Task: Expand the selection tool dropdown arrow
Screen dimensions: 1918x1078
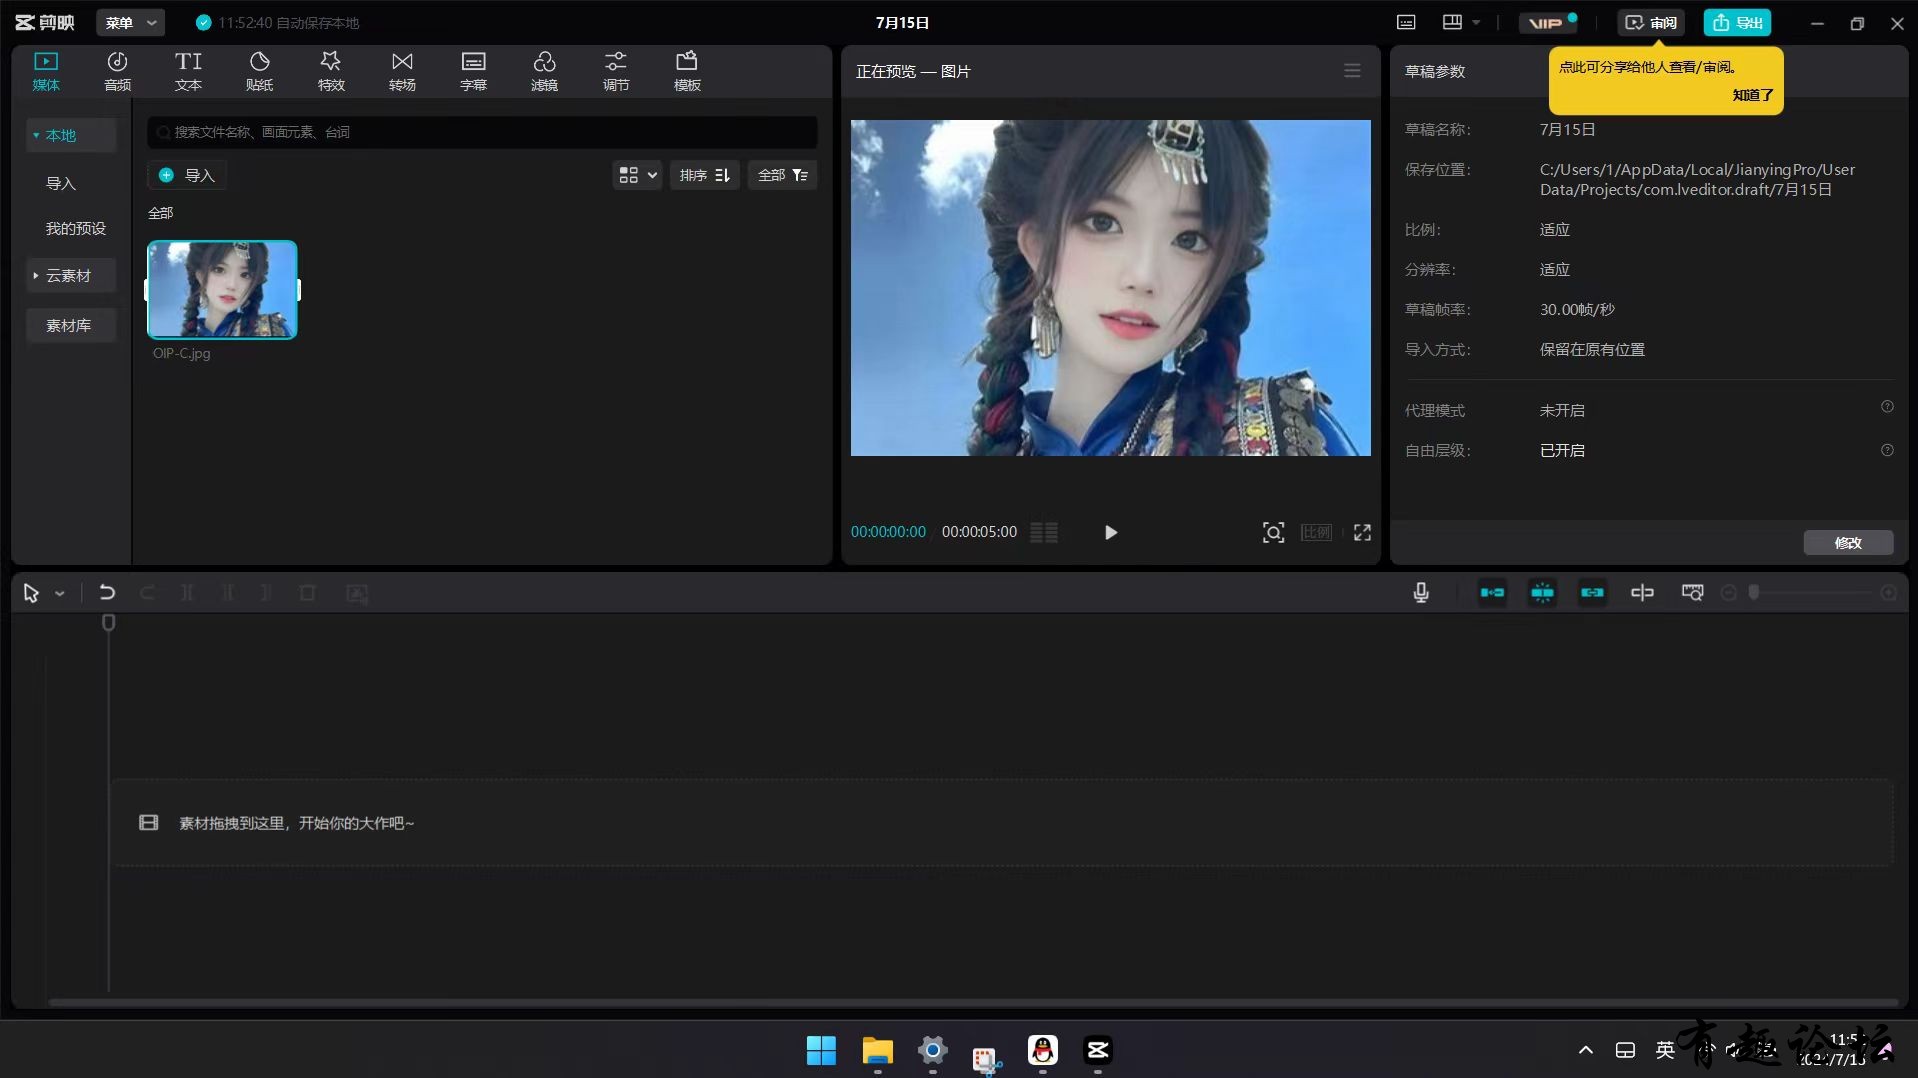Action: point(60,593)
